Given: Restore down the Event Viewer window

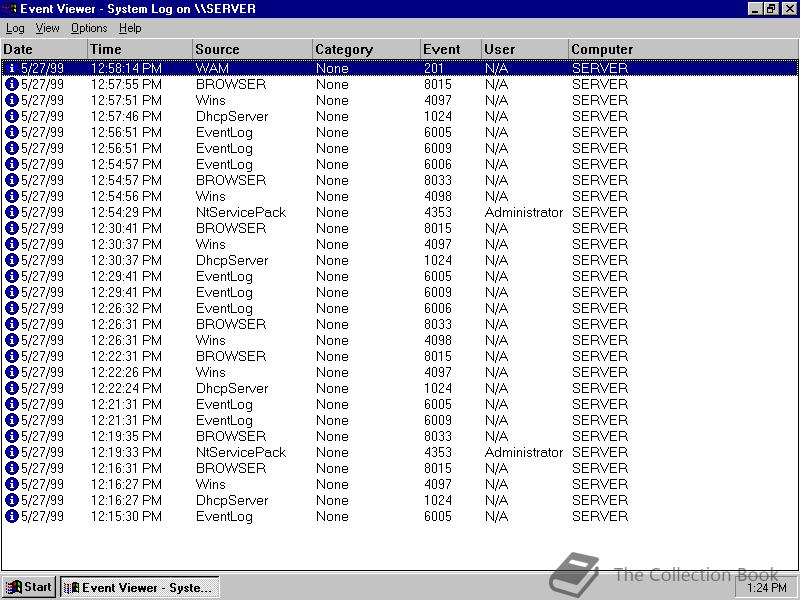Looking at the screenshot, I should 771,9.
